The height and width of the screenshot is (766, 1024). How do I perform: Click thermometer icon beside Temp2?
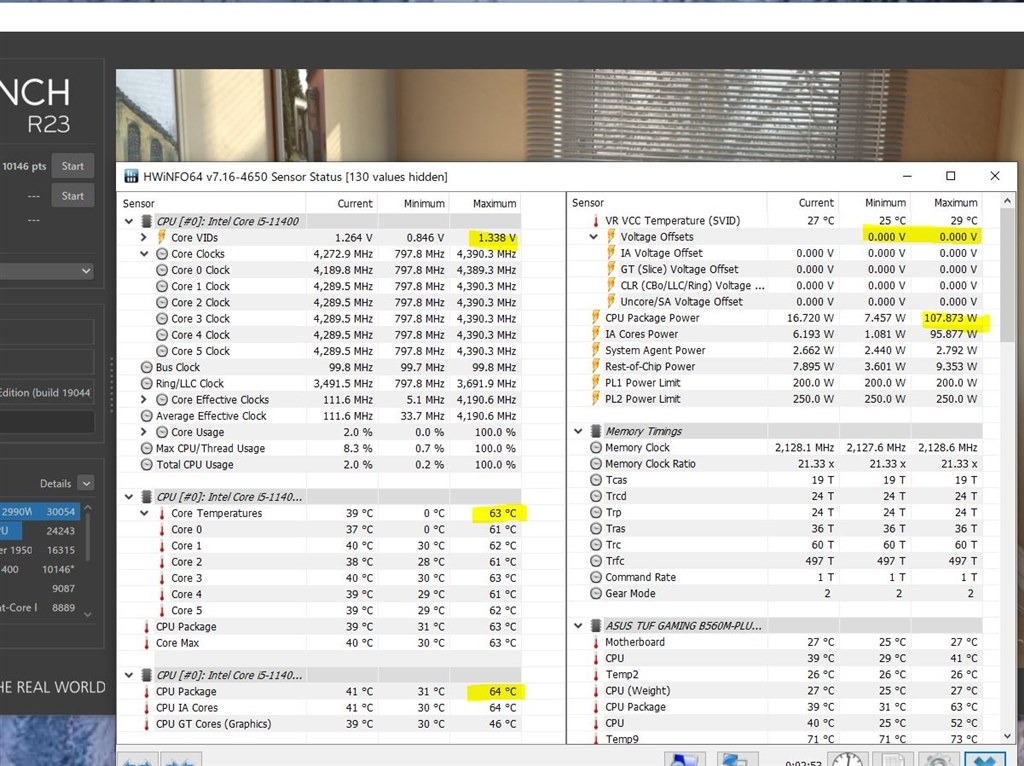[596, 674]
